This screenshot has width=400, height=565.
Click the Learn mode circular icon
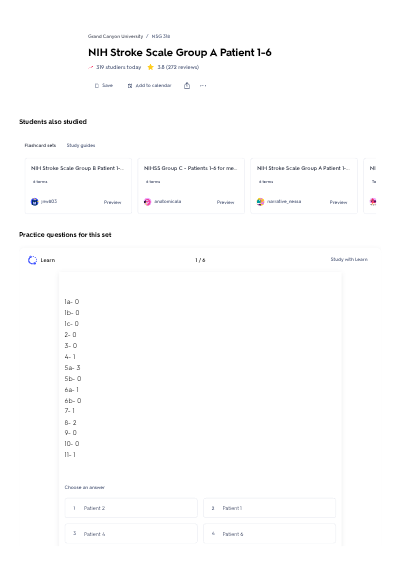pos(32,260)
